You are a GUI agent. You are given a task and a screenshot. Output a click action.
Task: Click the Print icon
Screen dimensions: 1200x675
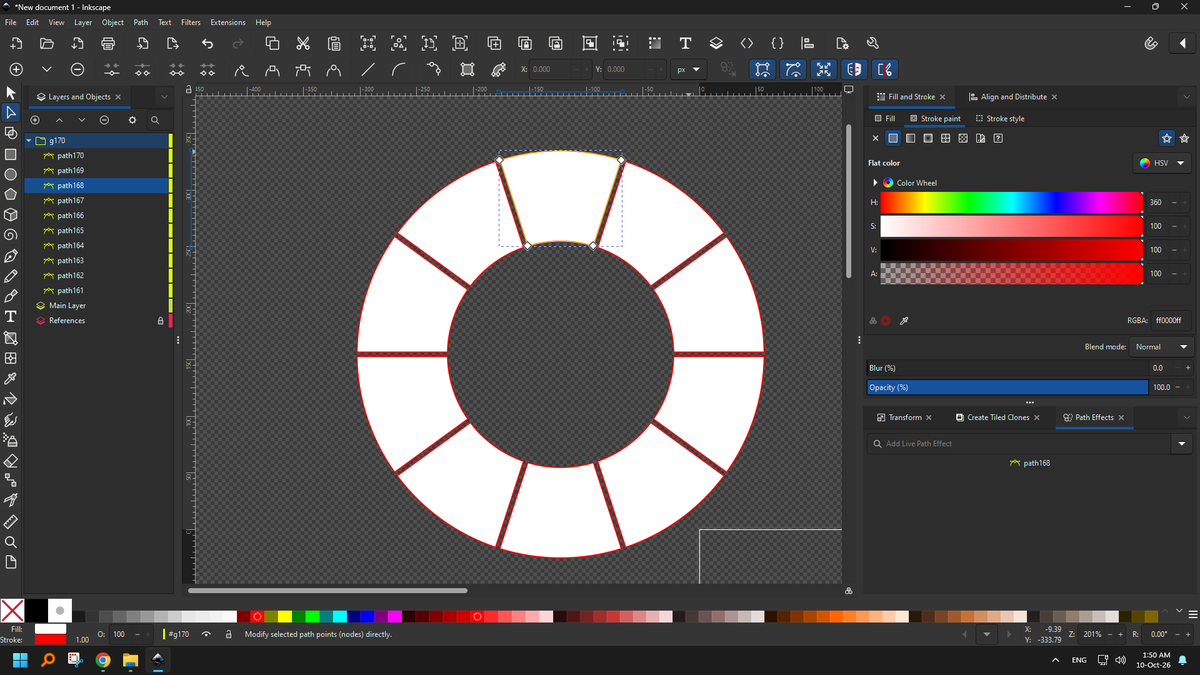pyautogui.click(x=109, y=43)
